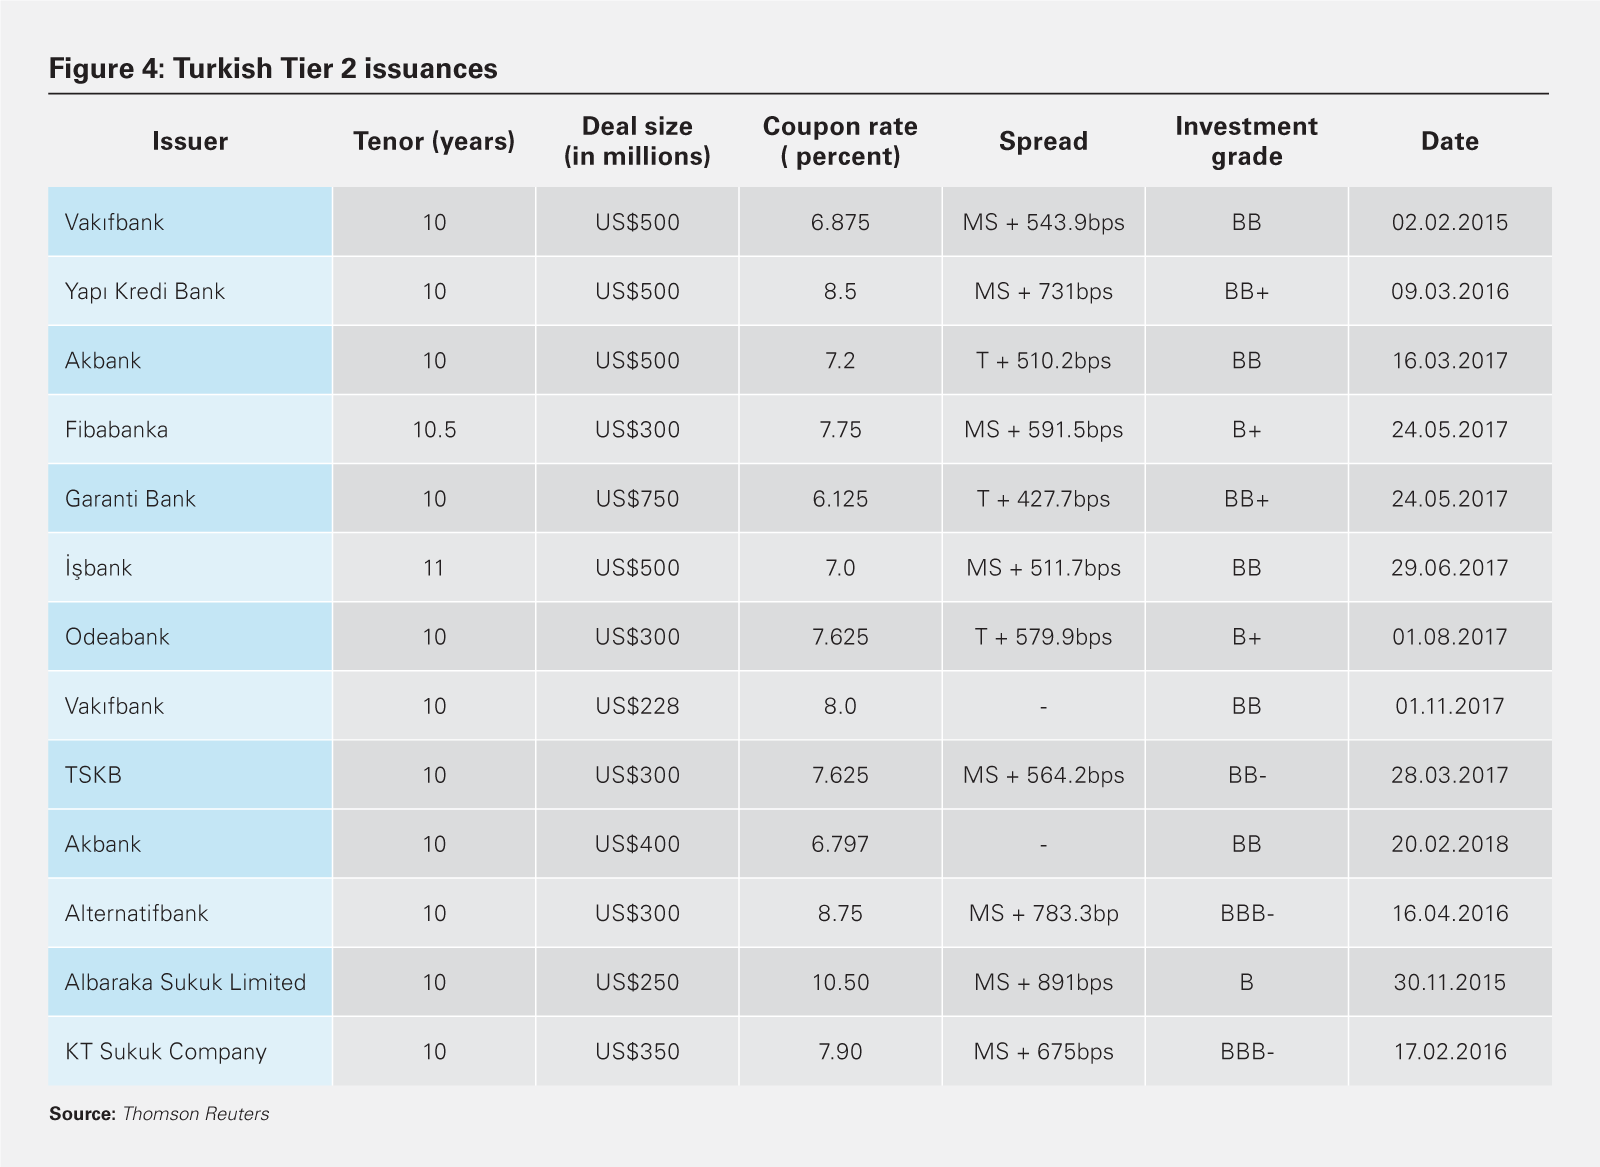
Task: Click the MS + 731bps spread cell
Action: 1043,291
